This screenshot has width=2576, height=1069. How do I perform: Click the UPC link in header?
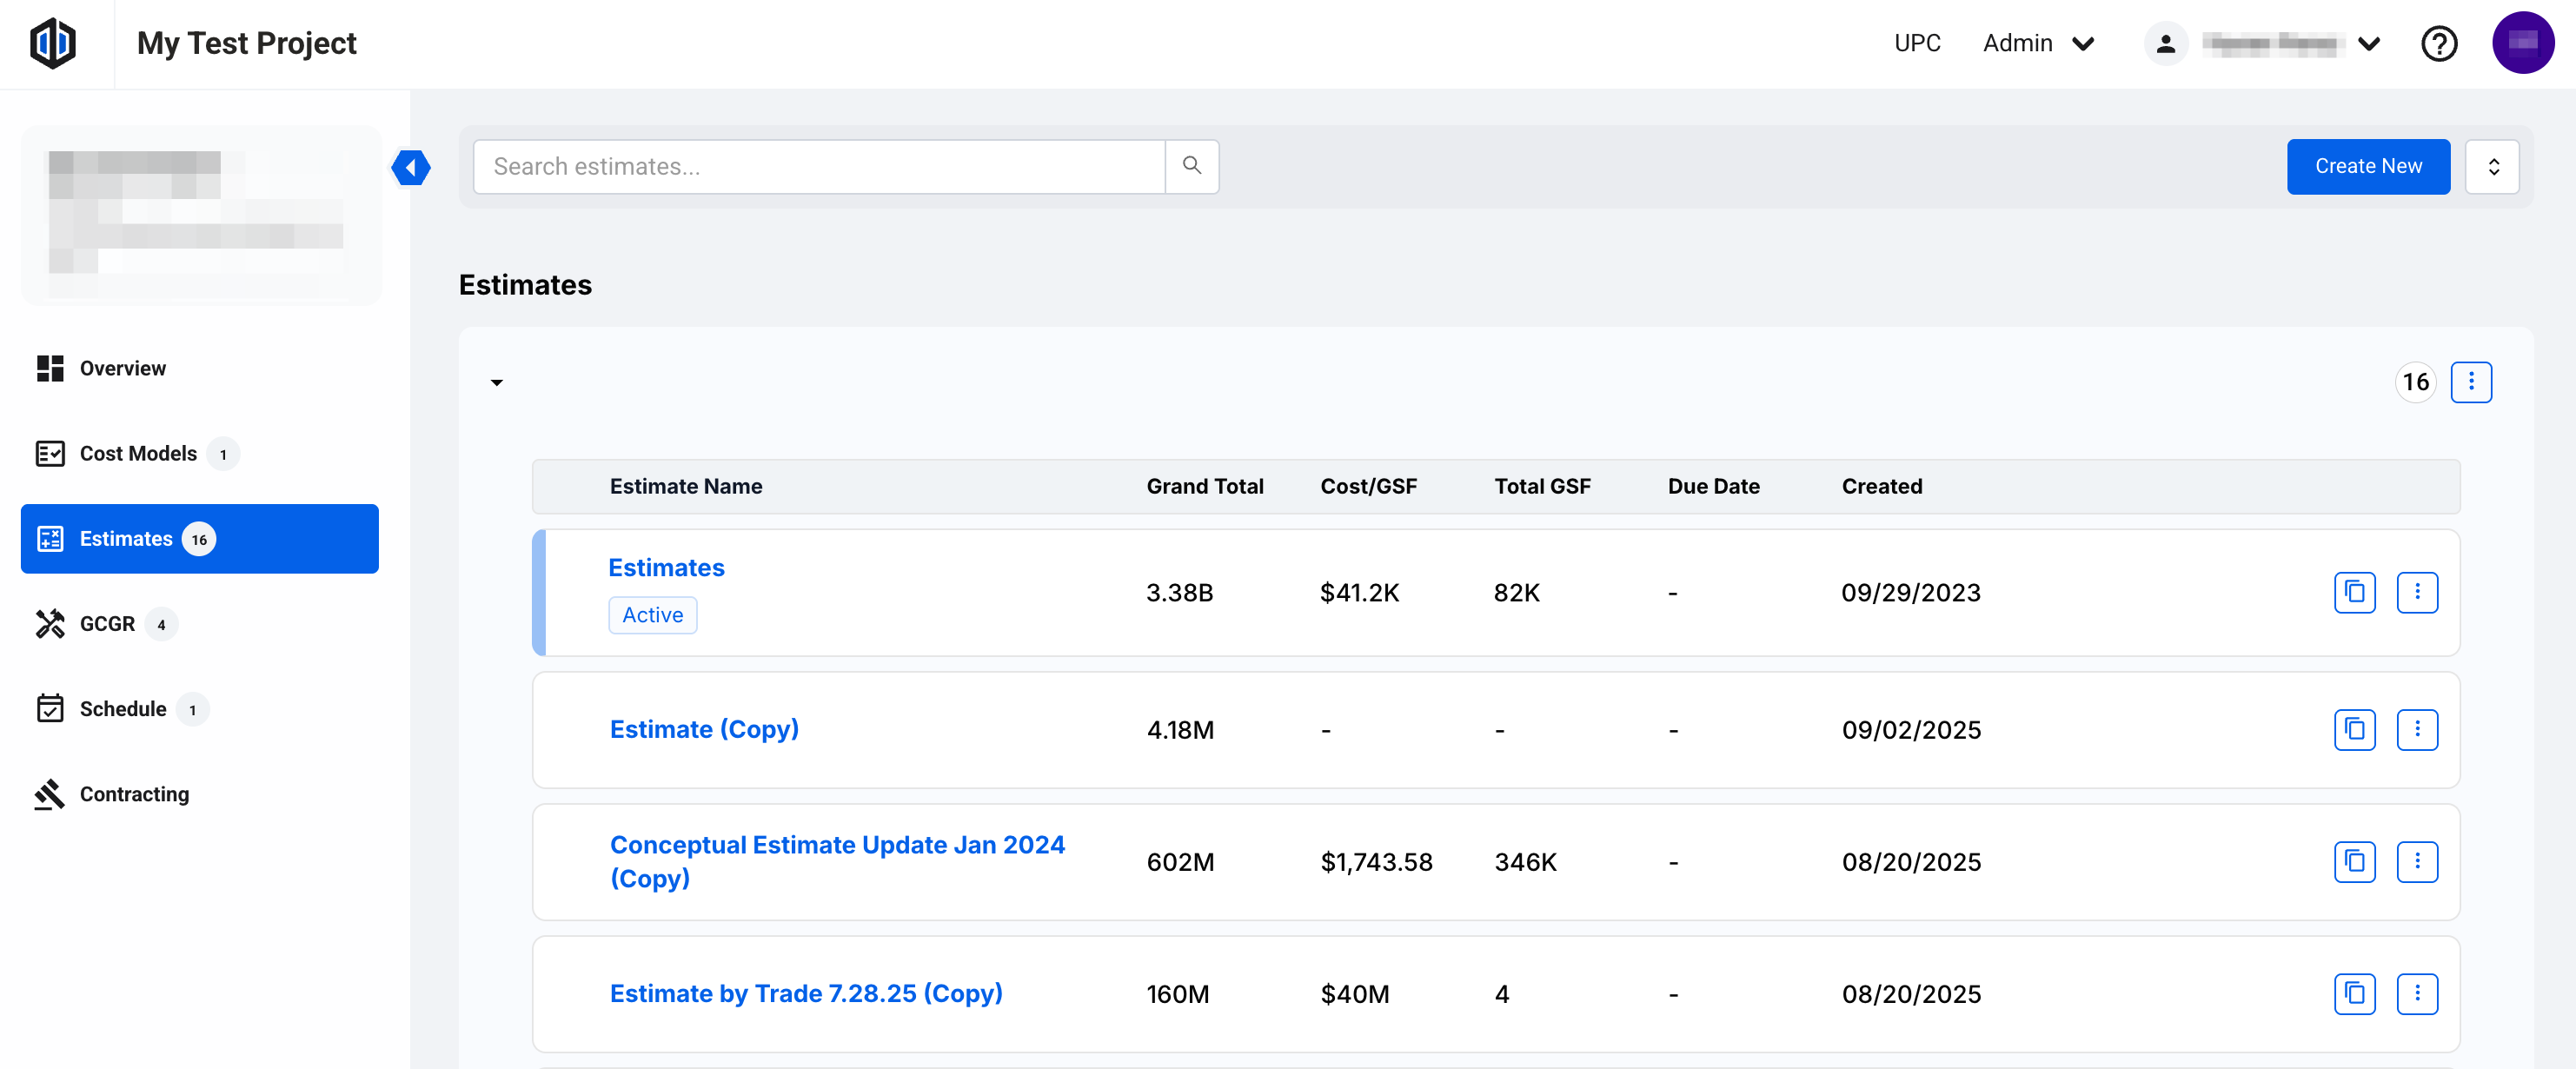tap(1917, 44)
